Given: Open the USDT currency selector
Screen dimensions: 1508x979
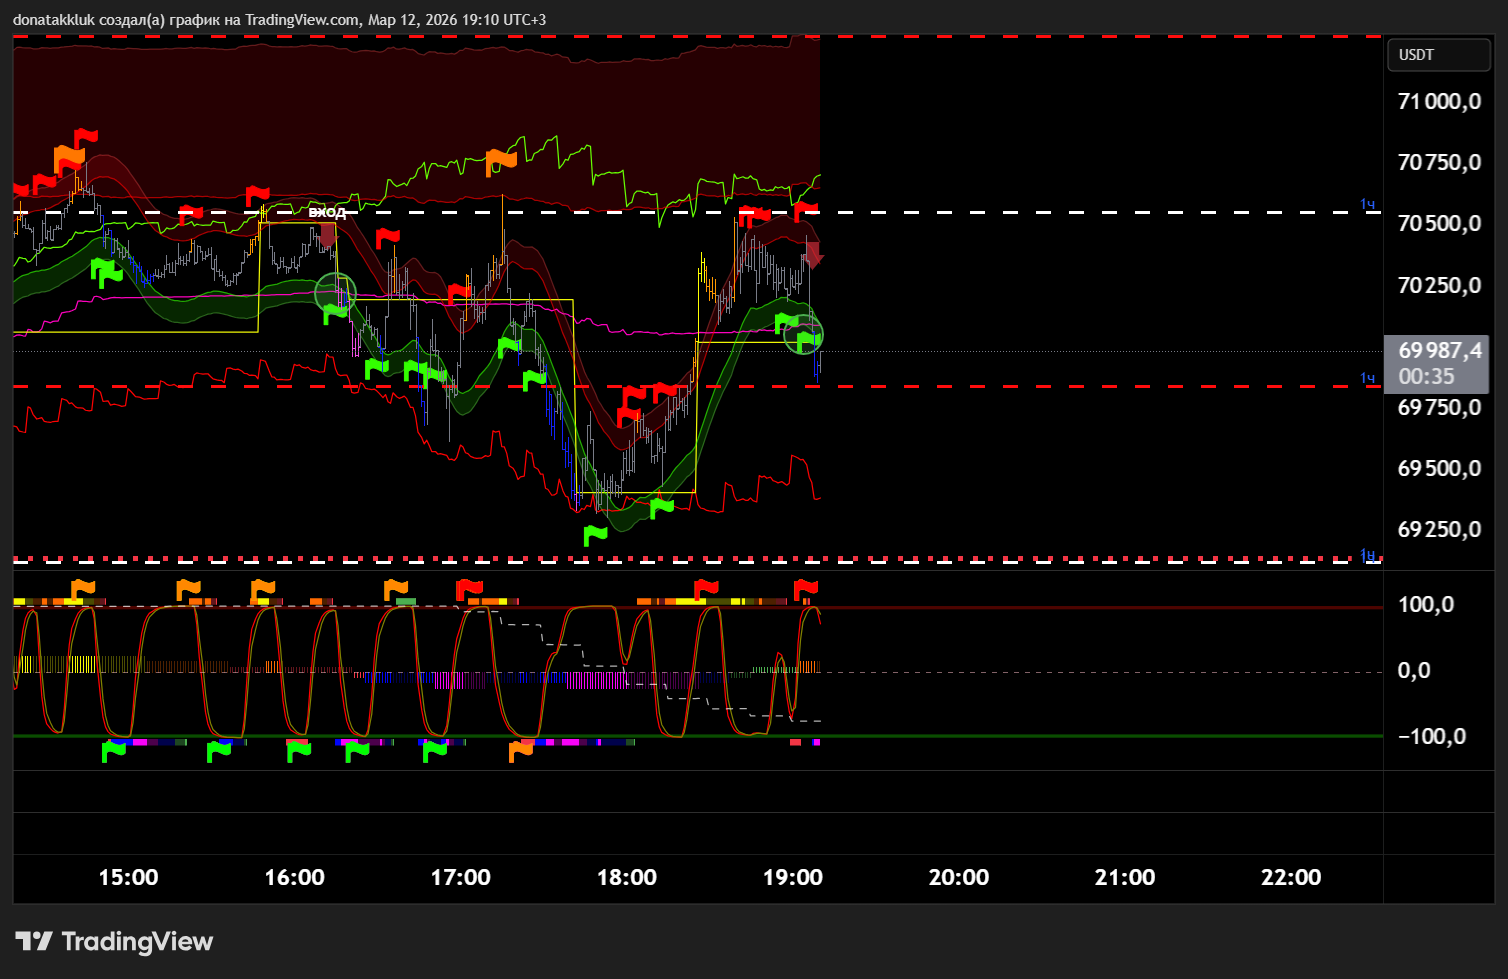Looking at the screenshot, I should point(1438,55).
